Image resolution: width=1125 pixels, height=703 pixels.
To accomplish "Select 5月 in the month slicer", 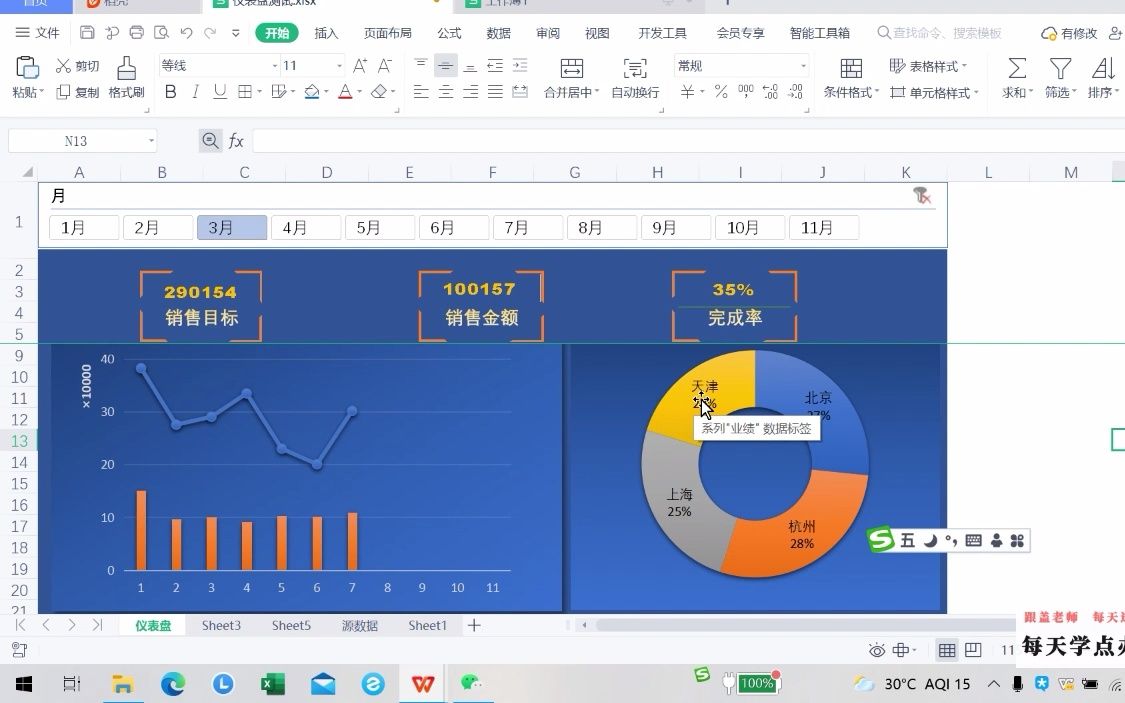I will 380,227.
